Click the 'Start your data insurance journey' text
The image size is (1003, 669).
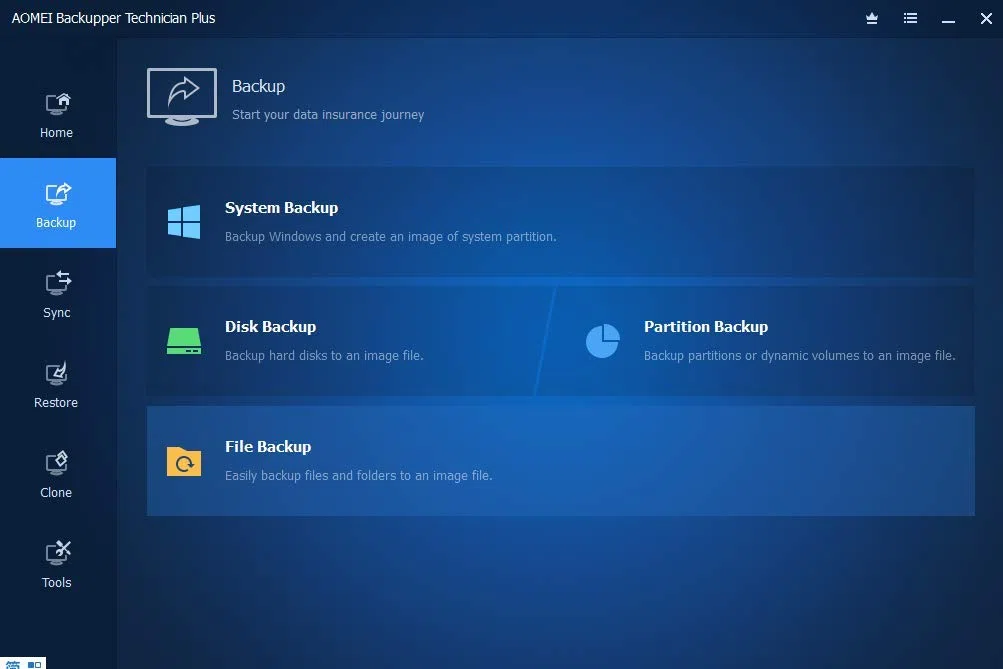(x=328, y=114)
